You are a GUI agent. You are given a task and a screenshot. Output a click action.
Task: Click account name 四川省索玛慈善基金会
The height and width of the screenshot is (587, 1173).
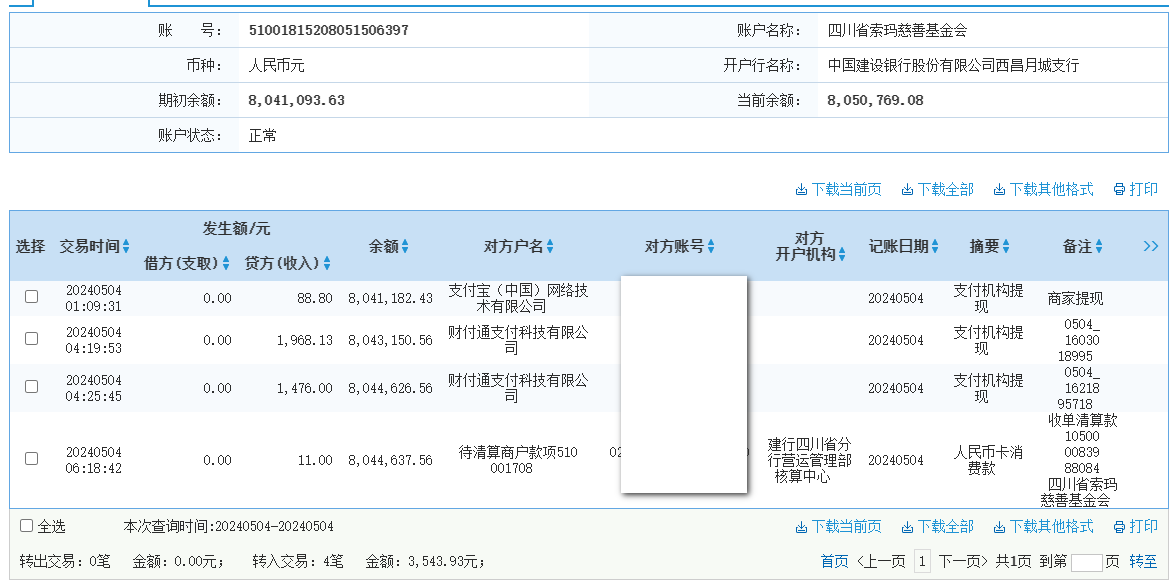[x=897, y=31]
